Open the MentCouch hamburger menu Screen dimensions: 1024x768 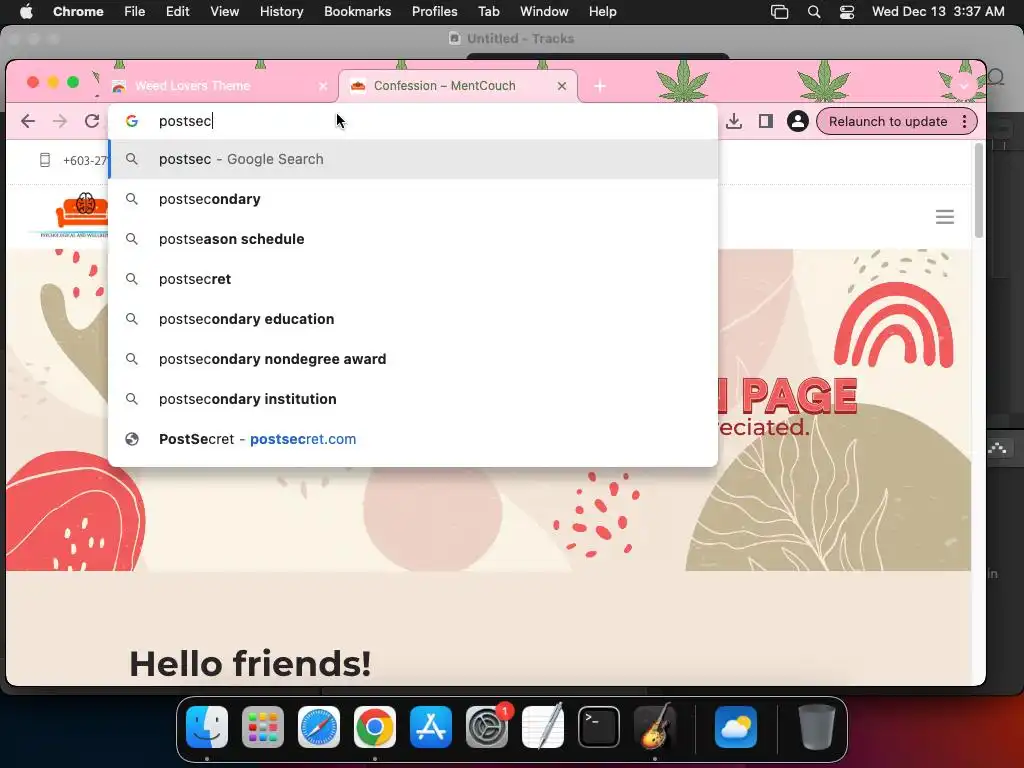tap(944, 217)
